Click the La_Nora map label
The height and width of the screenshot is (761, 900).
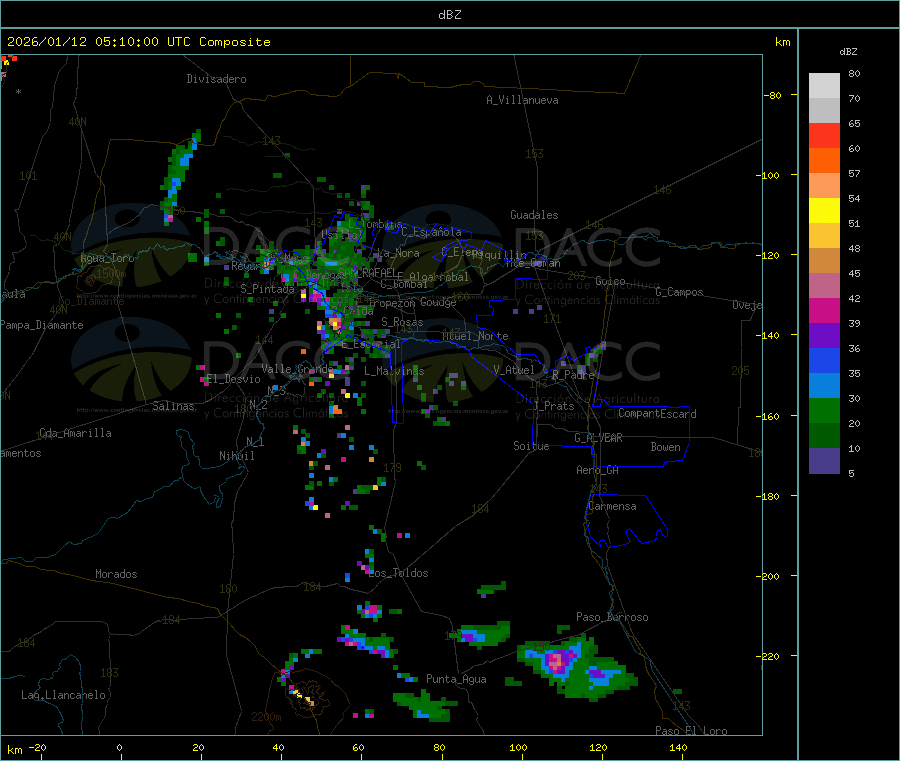[398, 253]
